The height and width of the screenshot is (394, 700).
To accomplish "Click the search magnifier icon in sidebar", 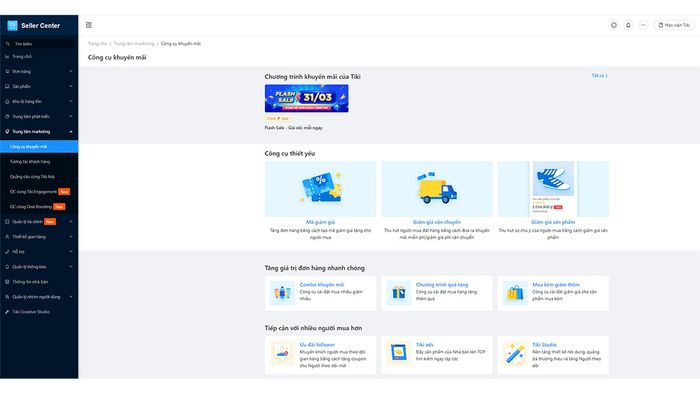I will [x=8, y=44].
